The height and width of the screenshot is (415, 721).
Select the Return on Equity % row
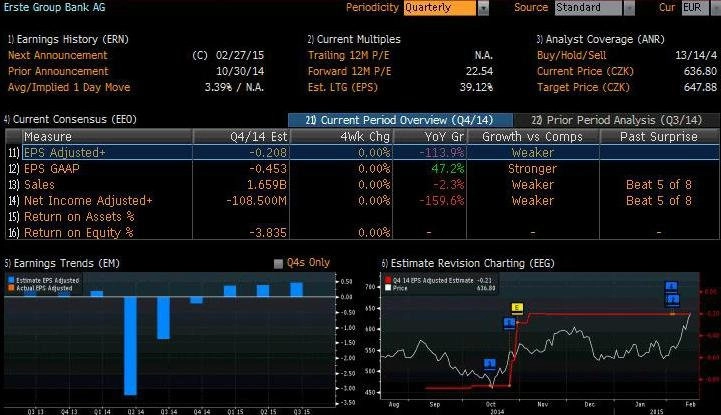click(x=363, y=233)
